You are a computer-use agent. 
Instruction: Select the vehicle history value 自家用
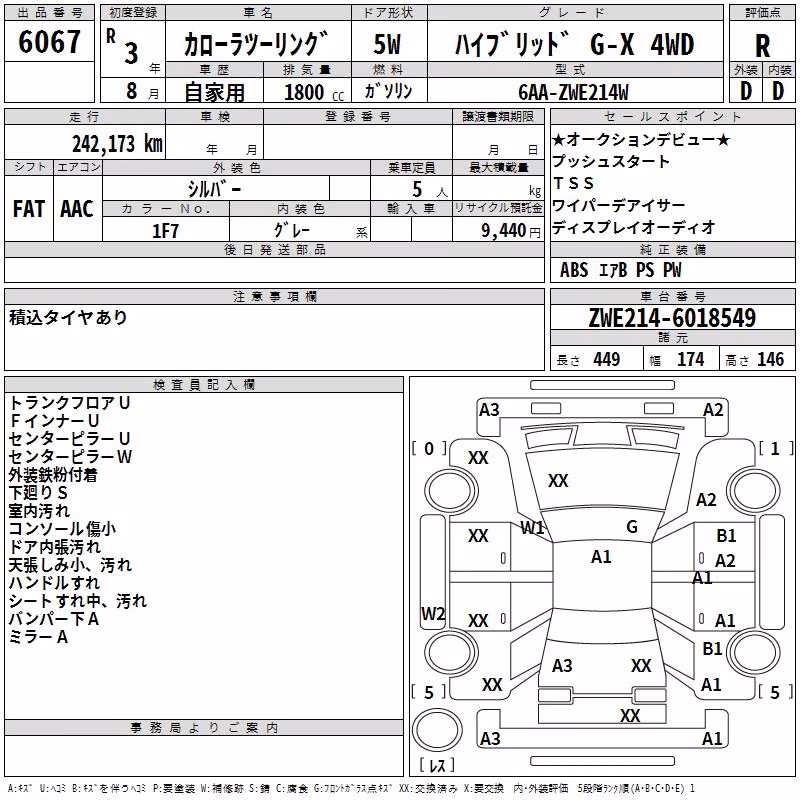[214, 92]
